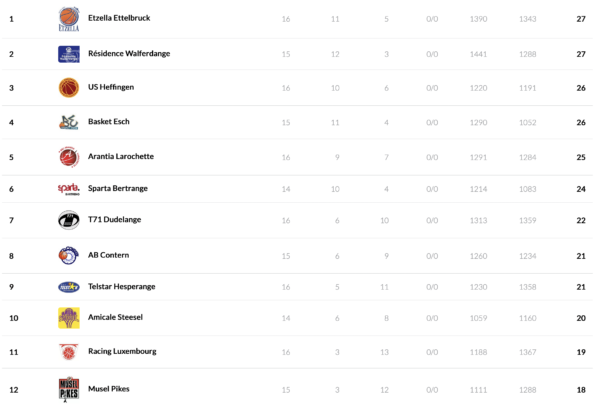Click the Sparta Bertrange logo
This screenshot has width=600, height=412.
coord(68,189)
